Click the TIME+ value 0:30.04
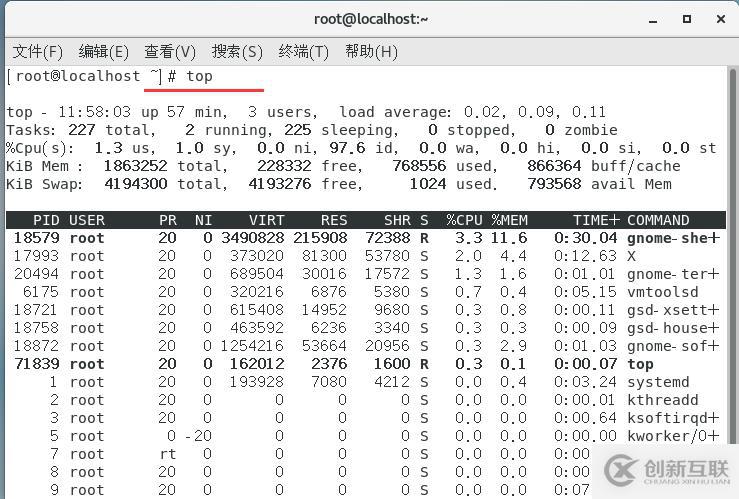739x499 pixels. pos(586,238)
